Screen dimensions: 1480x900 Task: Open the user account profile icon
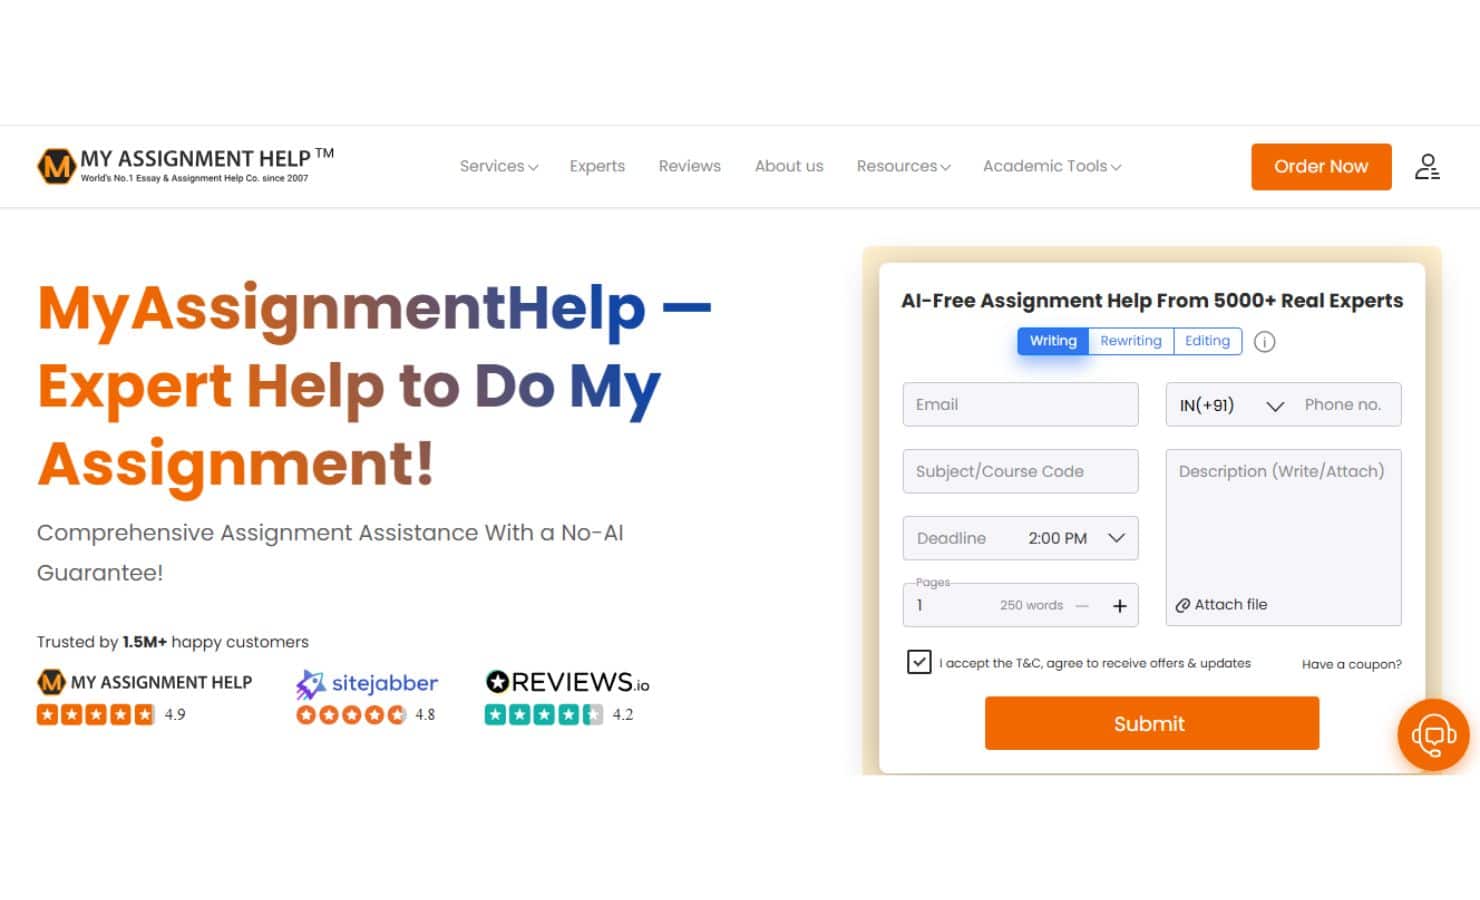(x=1427, y=167)
